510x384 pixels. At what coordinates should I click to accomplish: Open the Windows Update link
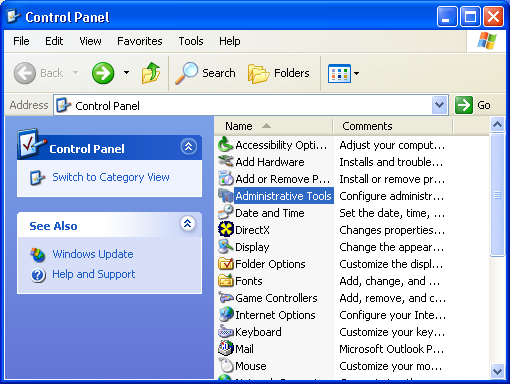[93, 254]
